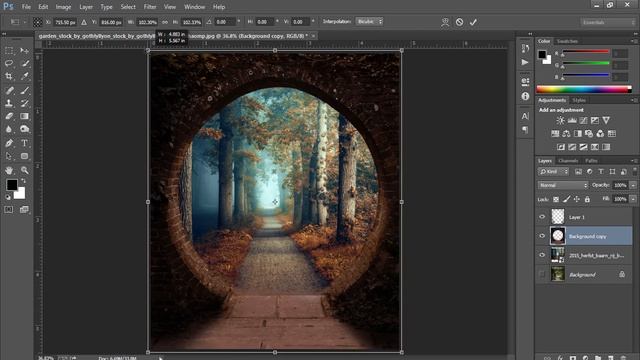Open the Image menu

click(x=63, y=7)
